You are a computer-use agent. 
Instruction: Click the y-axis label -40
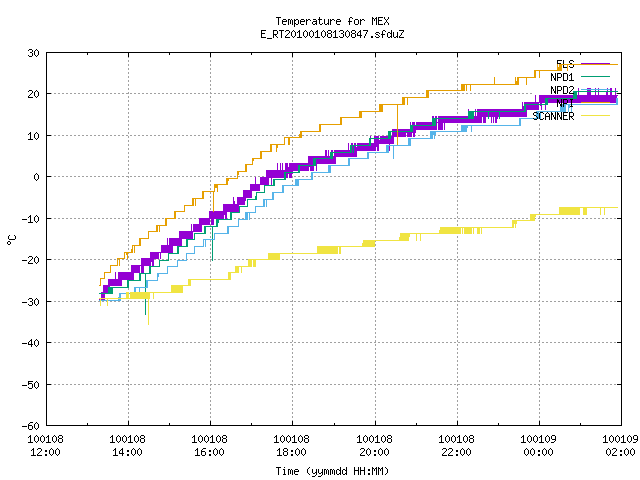(x=31, y=343)
